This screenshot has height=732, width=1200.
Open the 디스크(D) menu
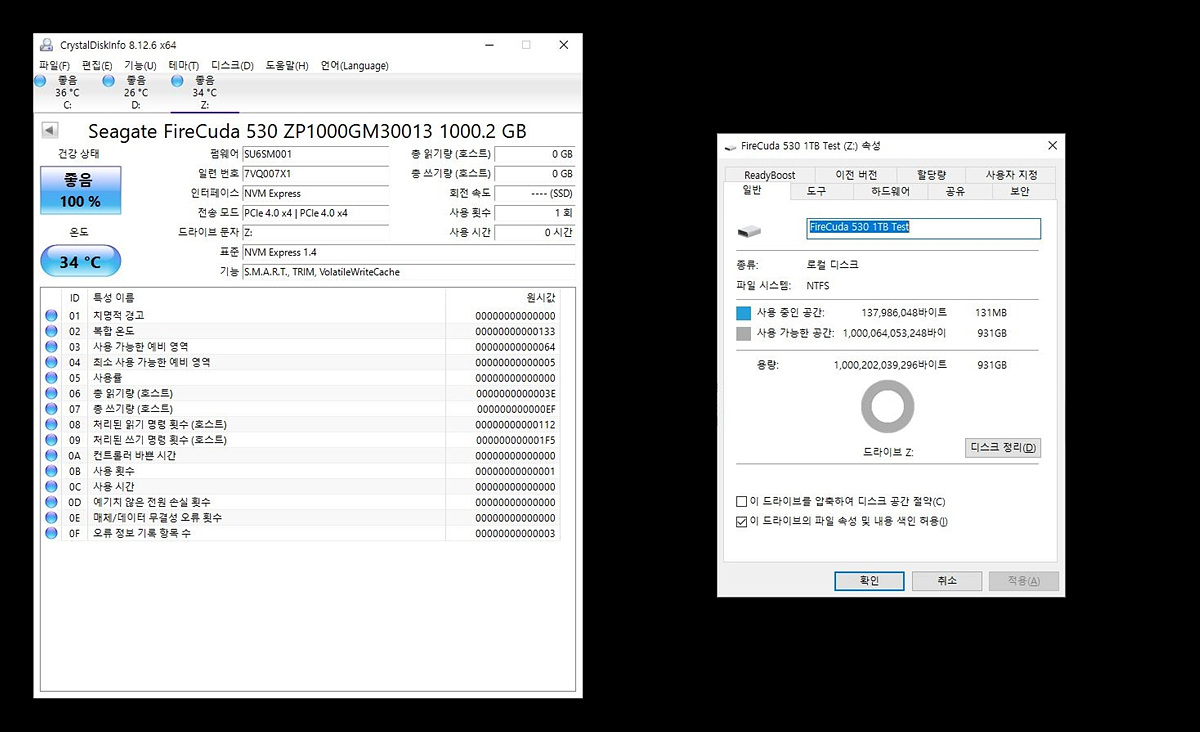[x=232, y=66]
